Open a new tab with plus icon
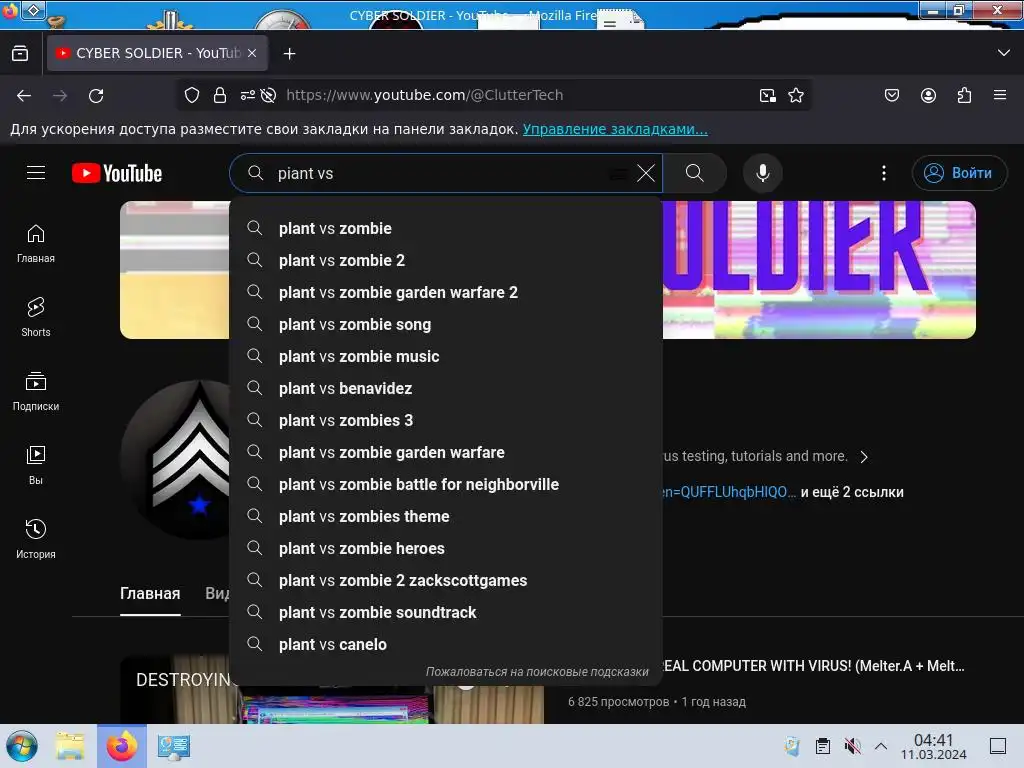1024x768 pixels. (x=289, y=54)
